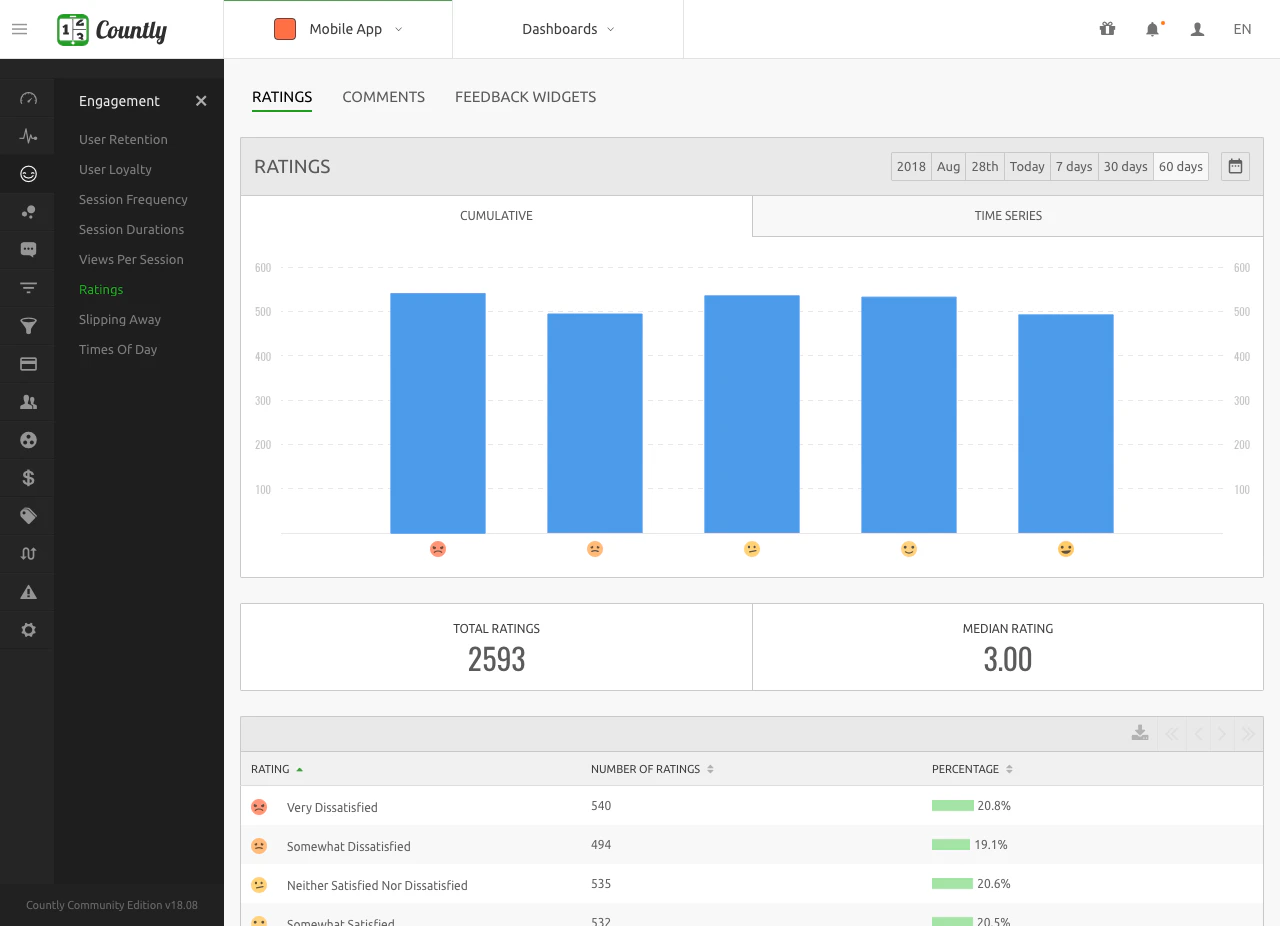Image resolution: width=1280 pixels, height=926 pixels.
Task: Open the round dotted sidebar icon
Action: [28, 440]
